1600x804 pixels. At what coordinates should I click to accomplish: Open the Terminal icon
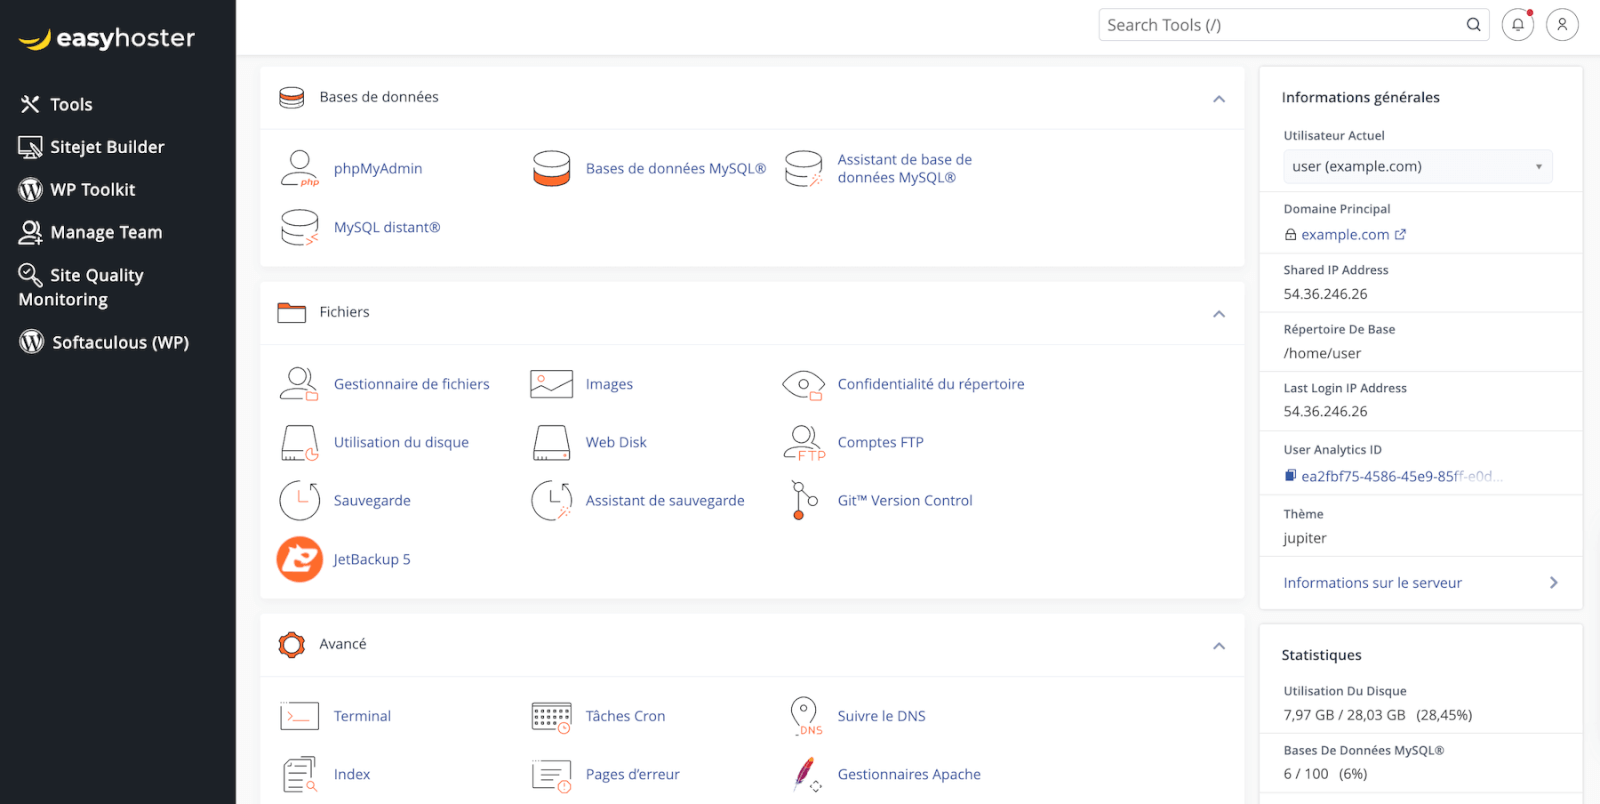click(299, 716)
